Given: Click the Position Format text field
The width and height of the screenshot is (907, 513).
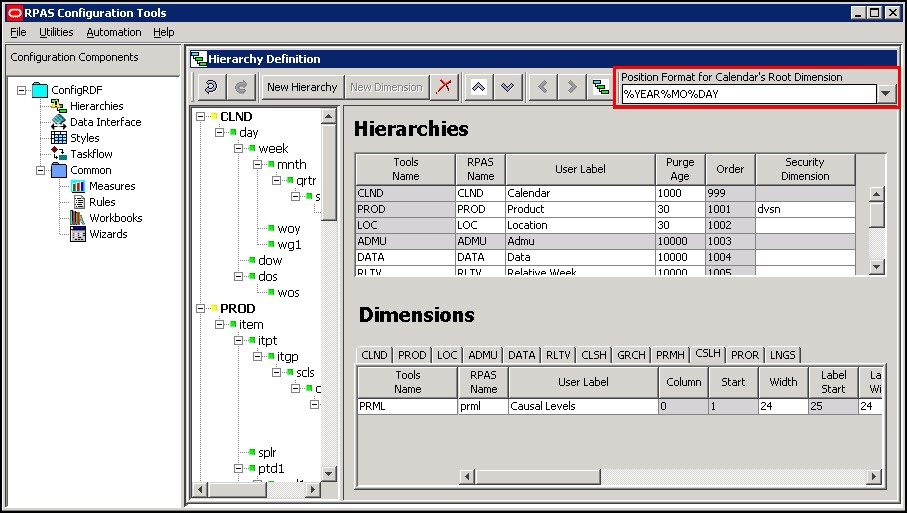Looking at the screenshot, I should (749, 94).
